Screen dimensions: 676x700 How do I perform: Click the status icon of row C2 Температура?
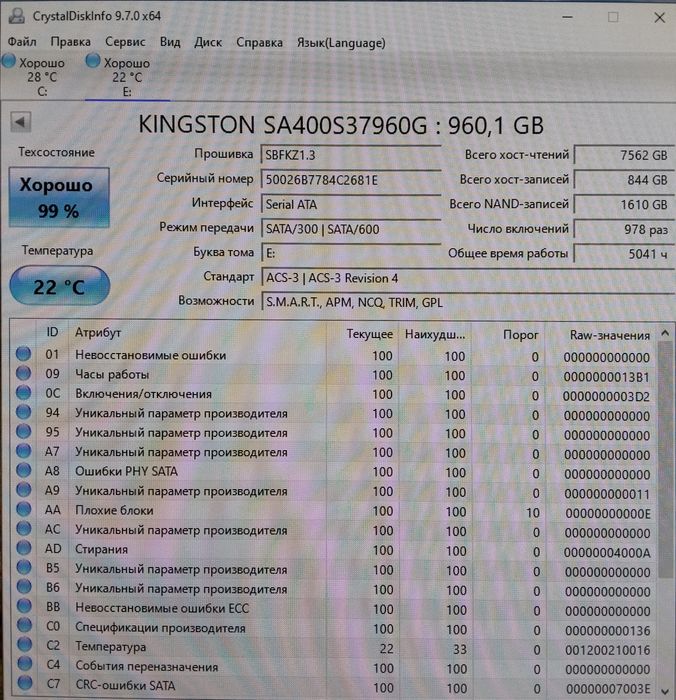(25, 645)
